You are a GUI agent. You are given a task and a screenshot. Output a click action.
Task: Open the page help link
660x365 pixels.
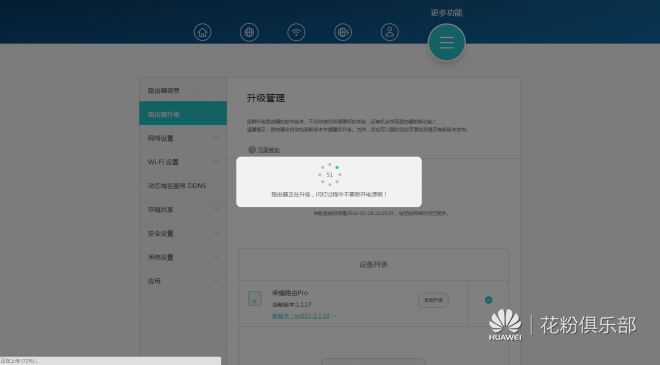tap(269, 150)
